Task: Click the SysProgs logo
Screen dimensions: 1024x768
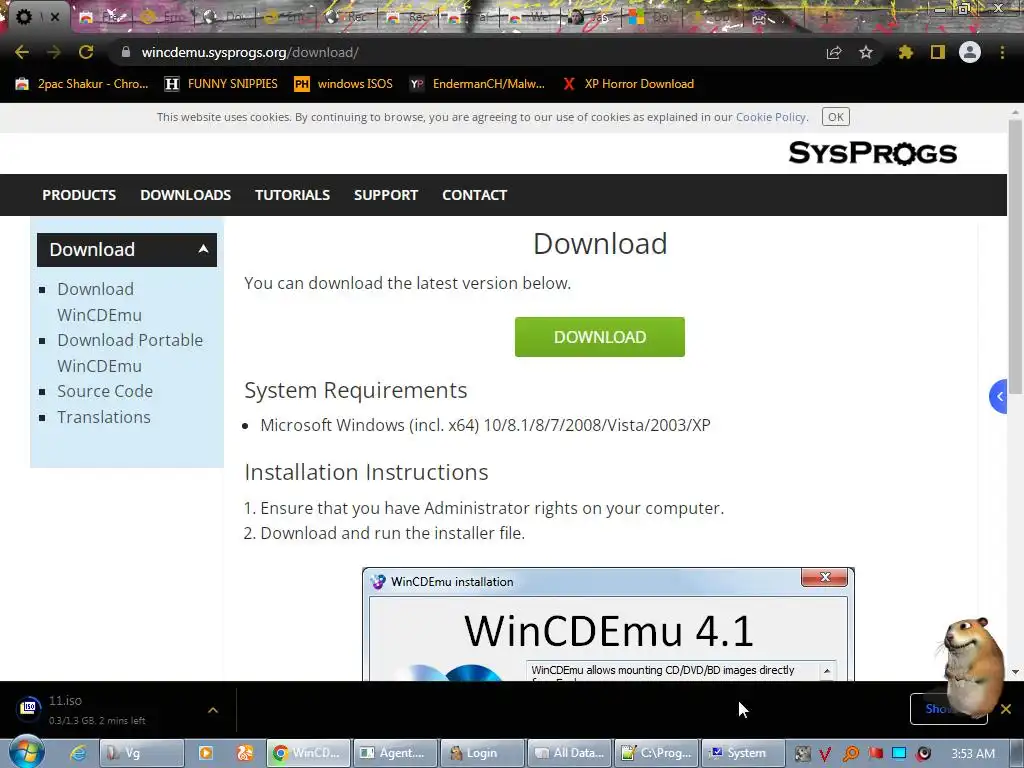Action: pyautogui.click(x=872, y=153)
